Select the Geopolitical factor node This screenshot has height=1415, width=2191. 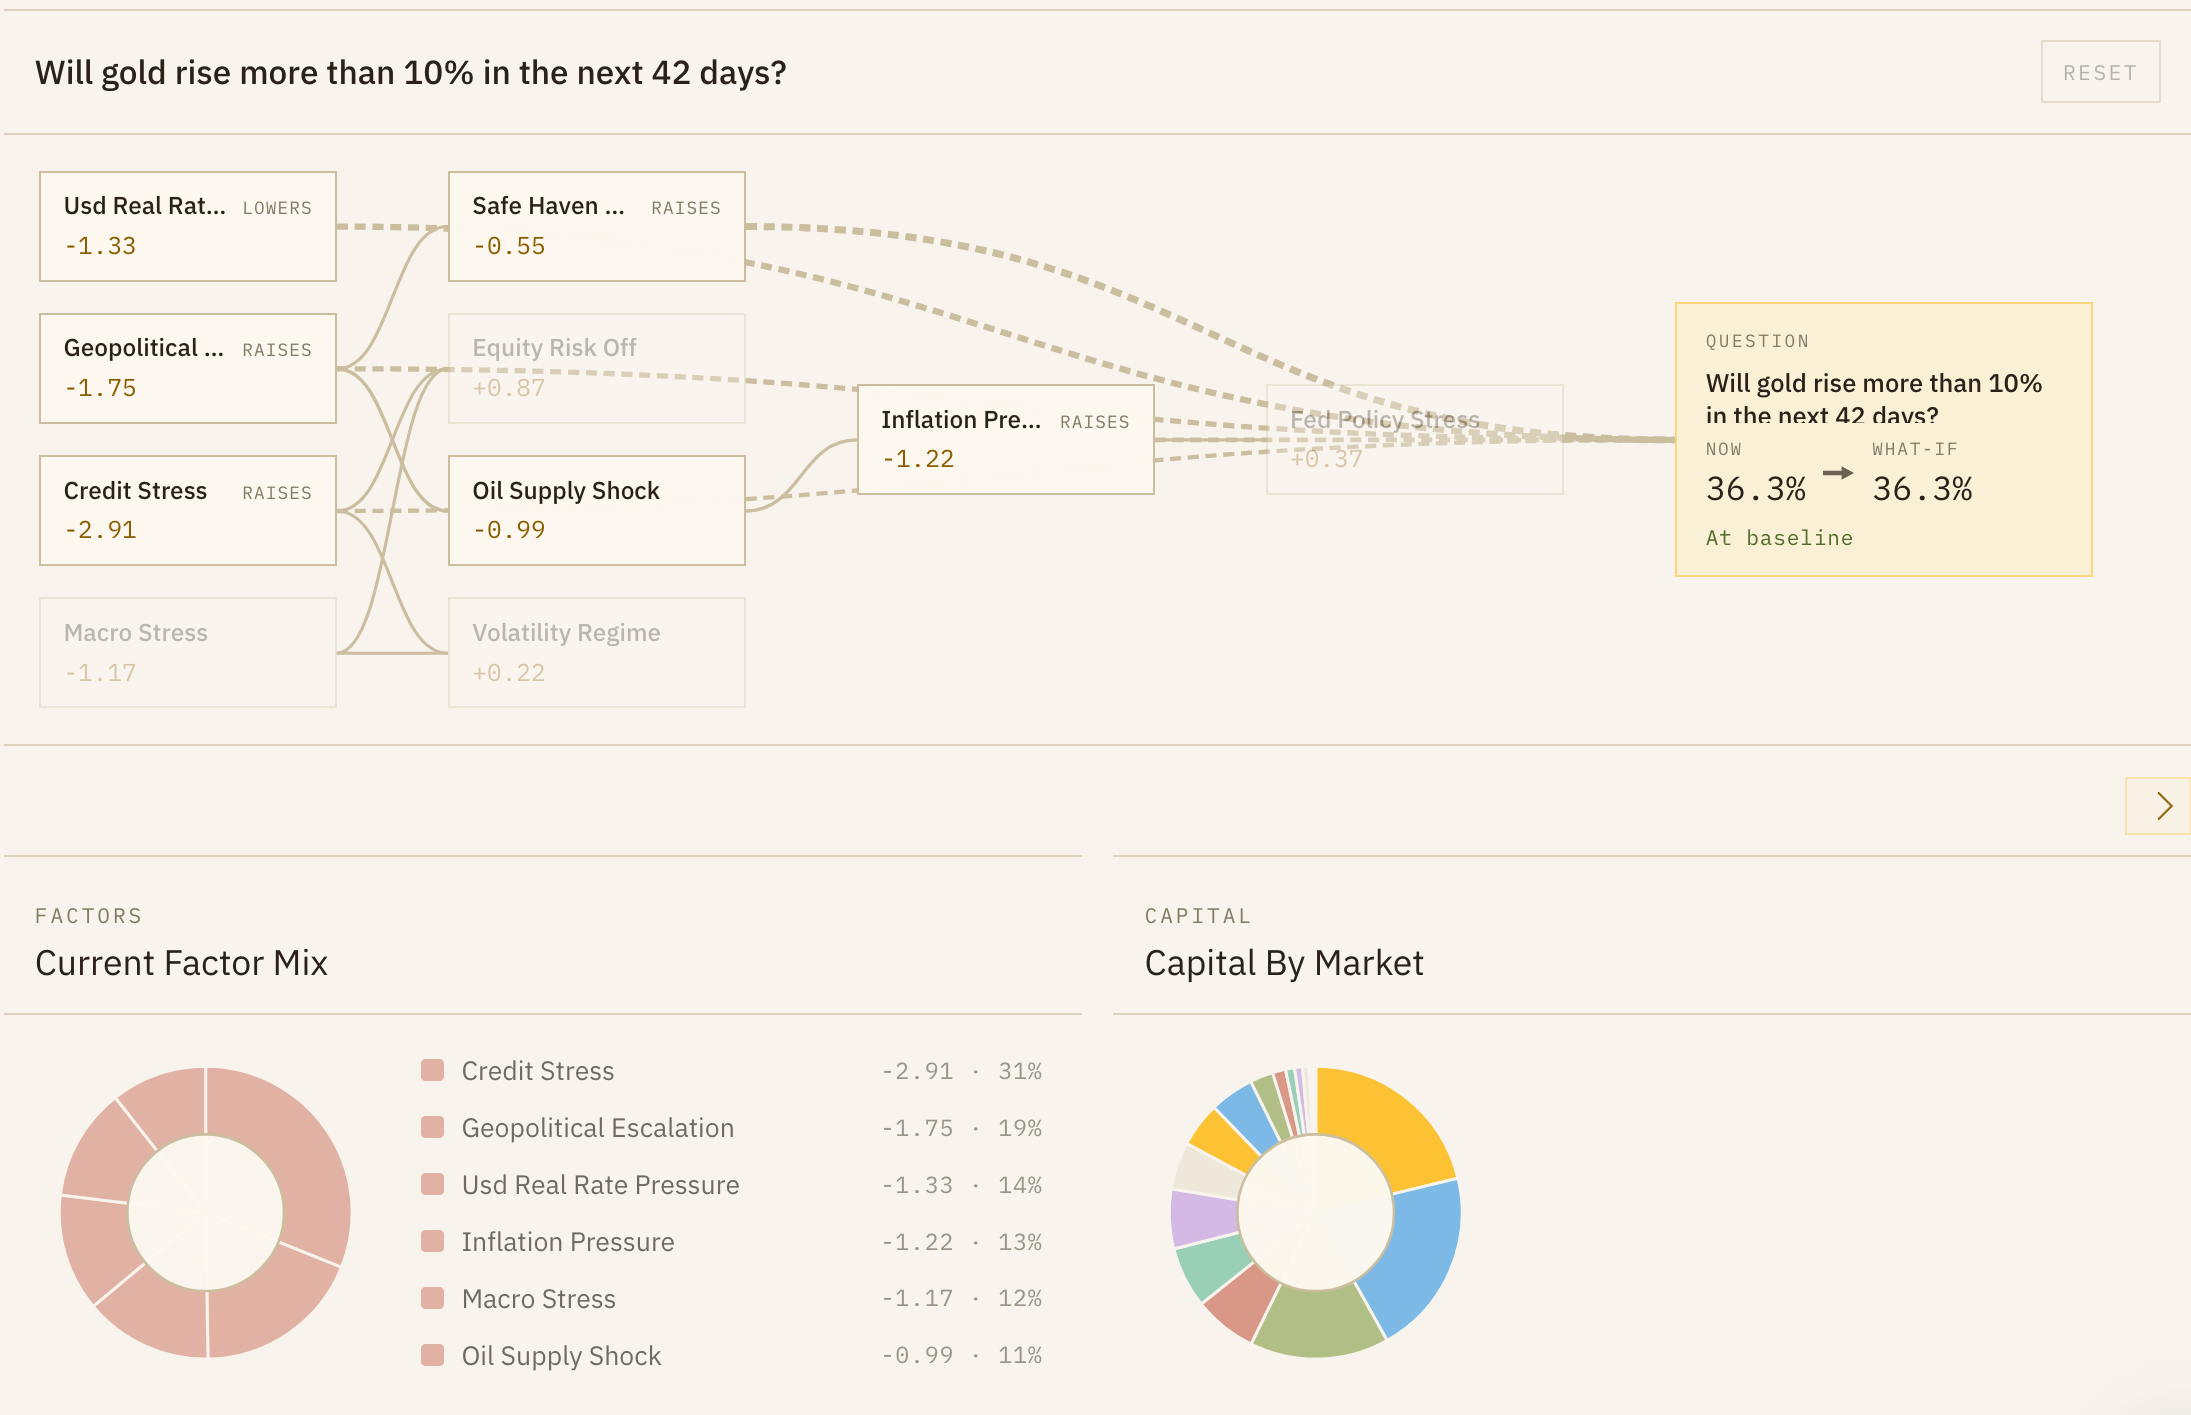188,368
